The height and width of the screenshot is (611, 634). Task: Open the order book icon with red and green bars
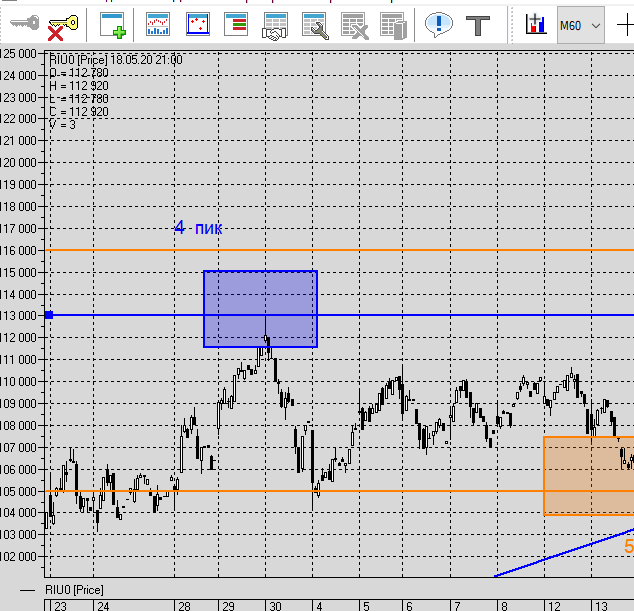tap(236, 24)
